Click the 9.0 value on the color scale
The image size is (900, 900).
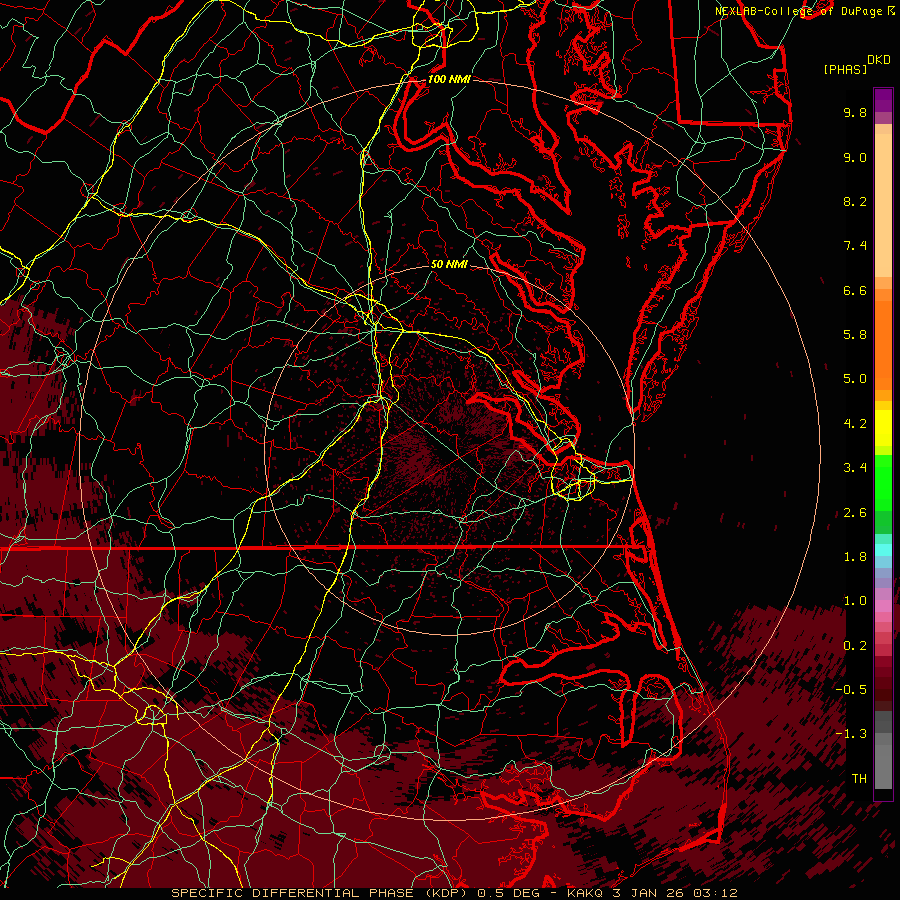coord(855,157)
